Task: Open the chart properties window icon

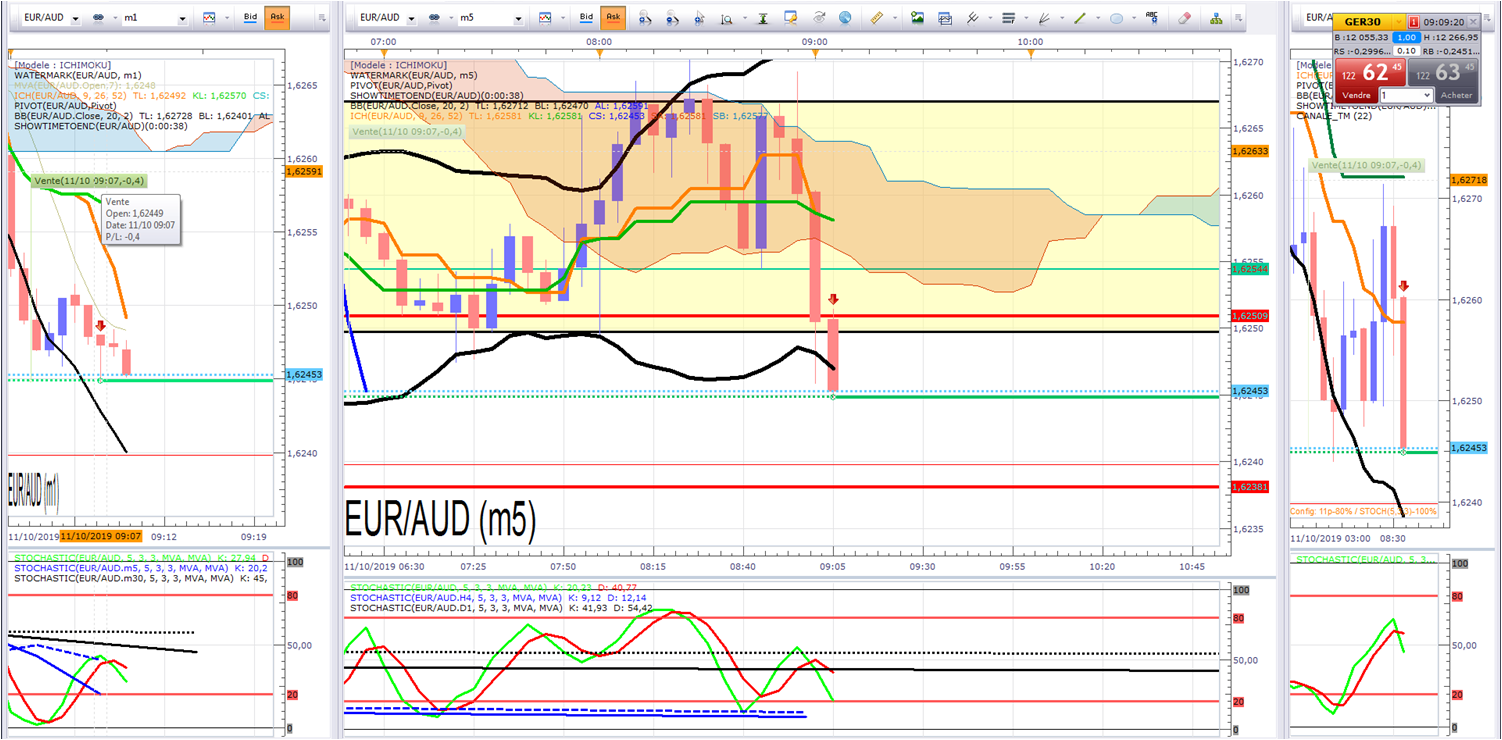Action: [x=791, y=18]
